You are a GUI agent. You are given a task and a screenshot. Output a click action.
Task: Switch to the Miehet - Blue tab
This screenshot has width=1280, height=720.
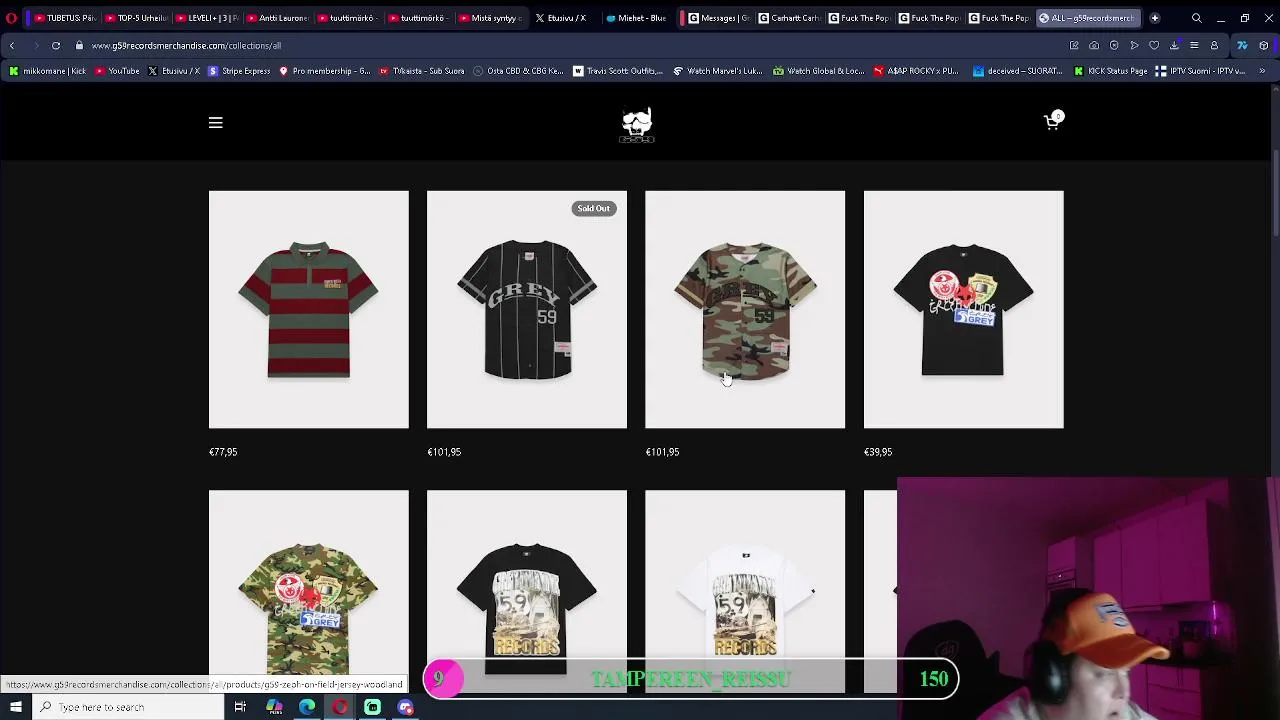635,18
